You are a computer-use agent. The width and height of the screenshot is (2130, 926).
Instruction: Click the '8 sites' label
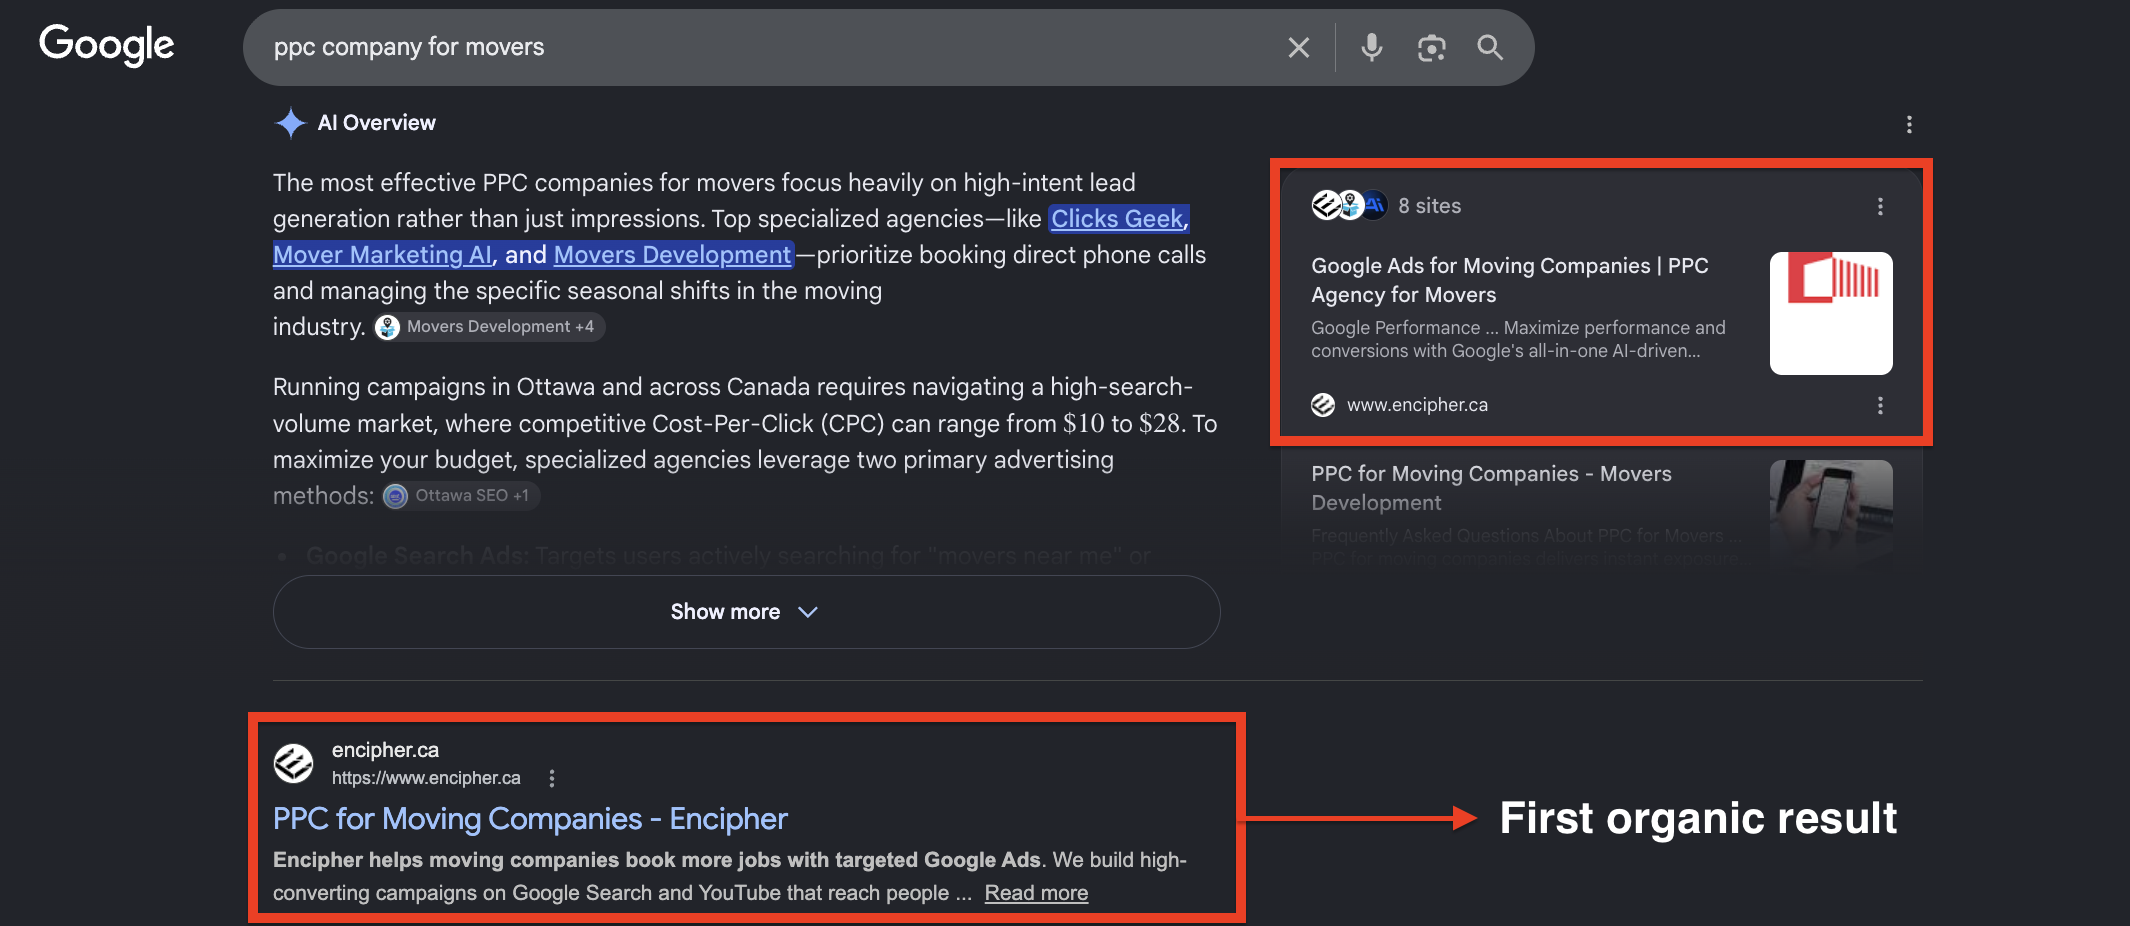[1429, 206]
